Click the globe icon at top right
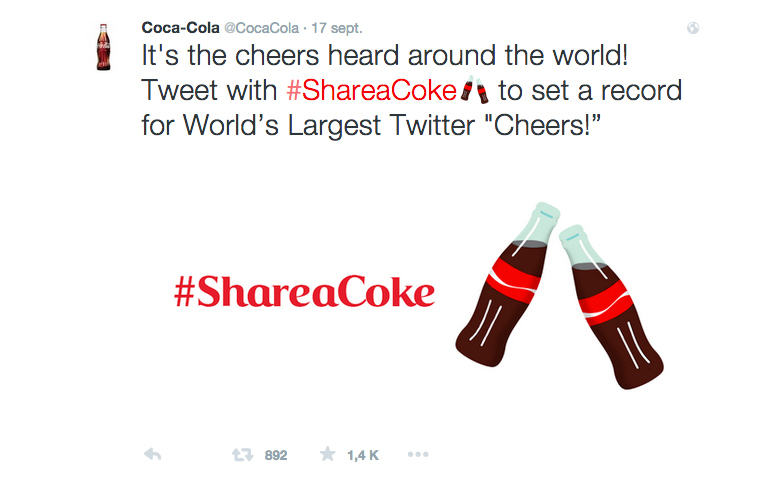This screenshot has height=485, width=781. click(694, 29)
